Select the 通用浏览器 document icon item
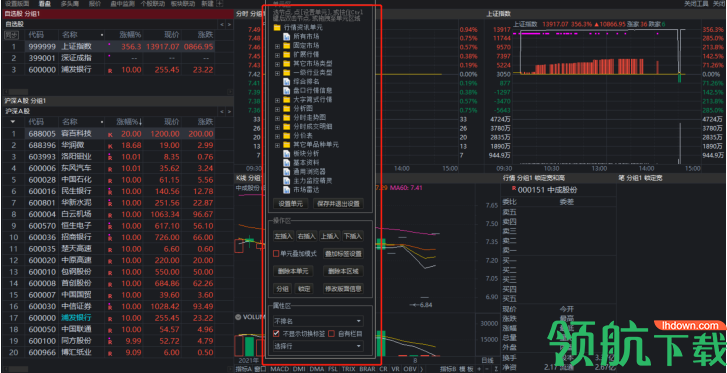The width and height of the screenshot is (727, 373). coord(286,171)
